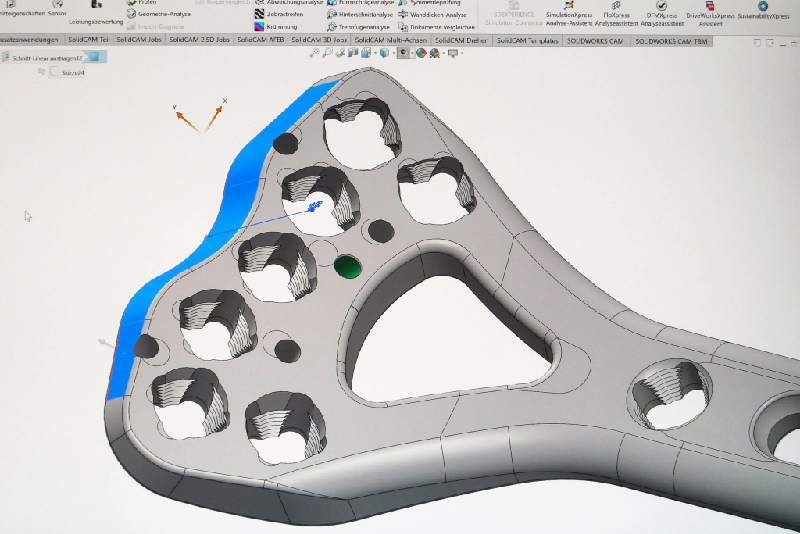
Task: Run the Geometrie-Analyse tool
Action: pyautogui.click(x=161, y=15)
